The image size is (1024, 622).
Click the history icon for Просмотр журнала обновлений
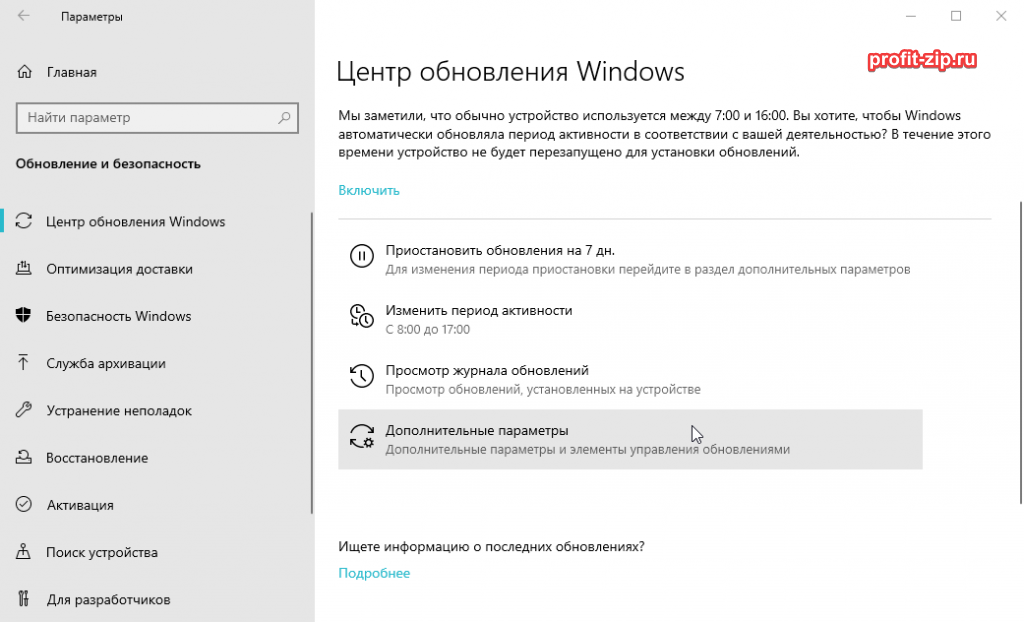(x=360, y=376)
